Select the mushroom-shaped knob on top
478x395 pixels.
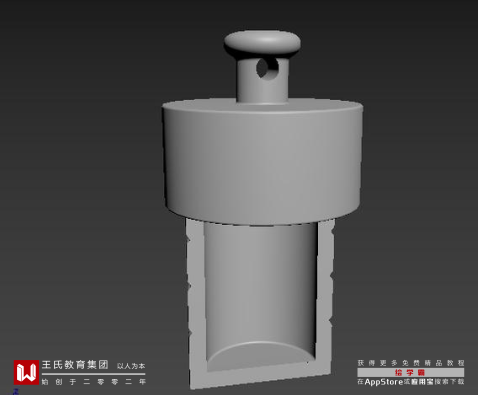pos(262,43)
